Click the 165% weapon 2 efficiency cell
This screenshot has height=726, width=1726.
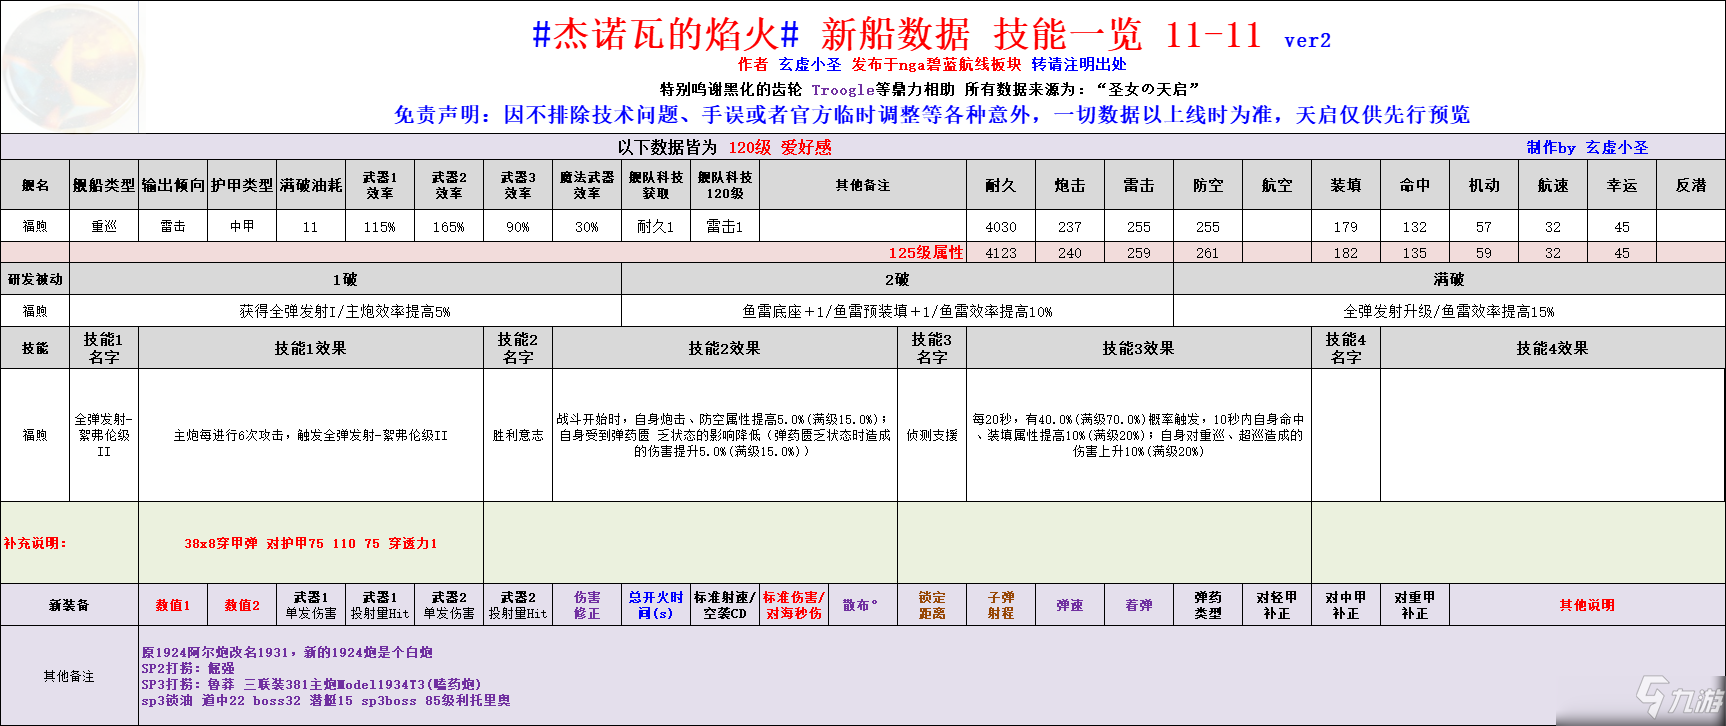[449, 226]
